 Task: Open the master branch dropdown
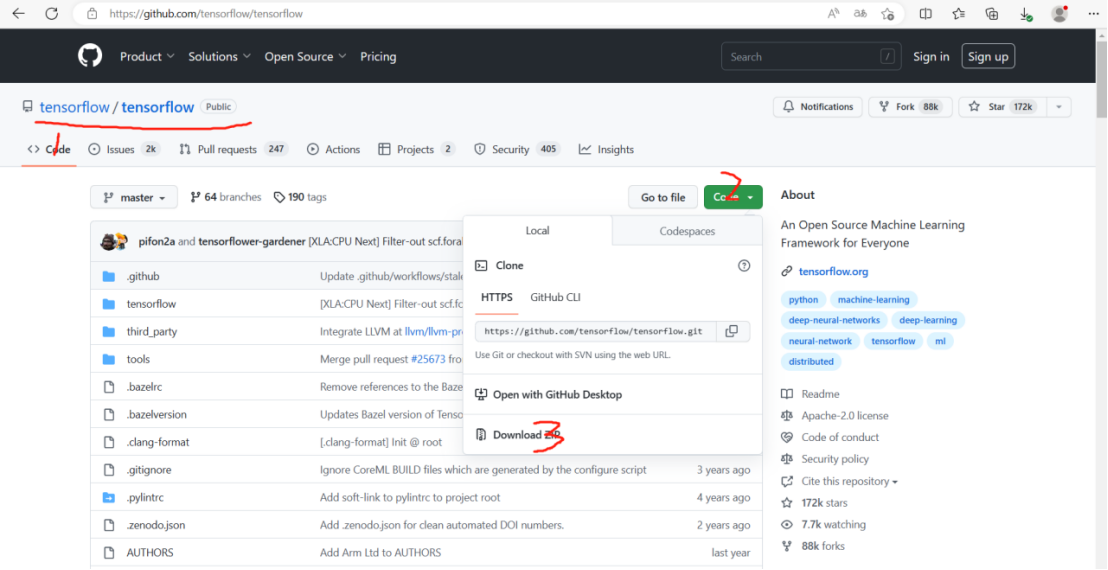[134, 198]
